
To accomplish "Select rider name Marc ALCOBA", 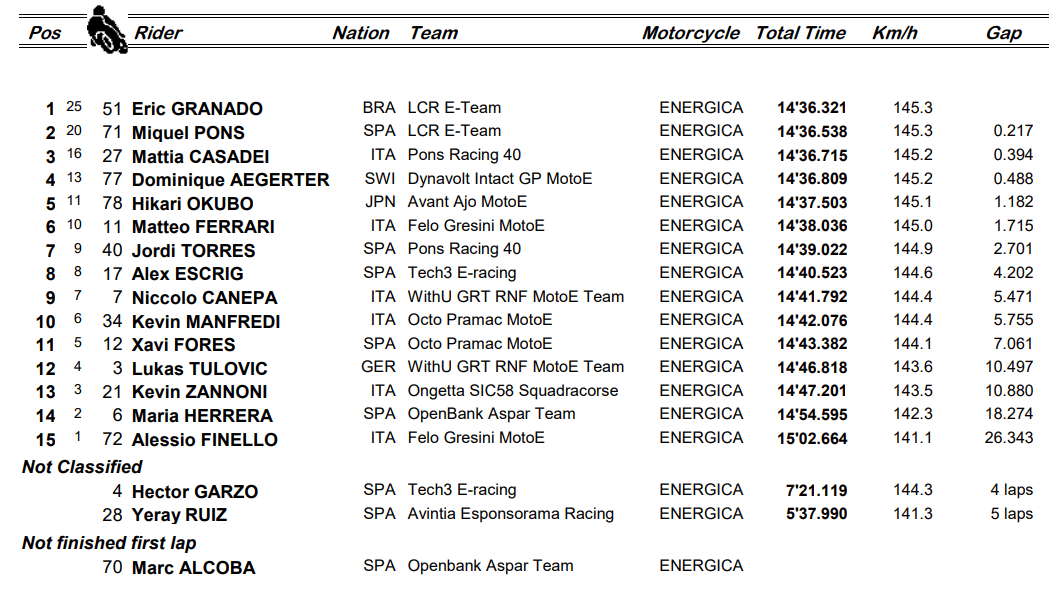I will pos(193,568).
